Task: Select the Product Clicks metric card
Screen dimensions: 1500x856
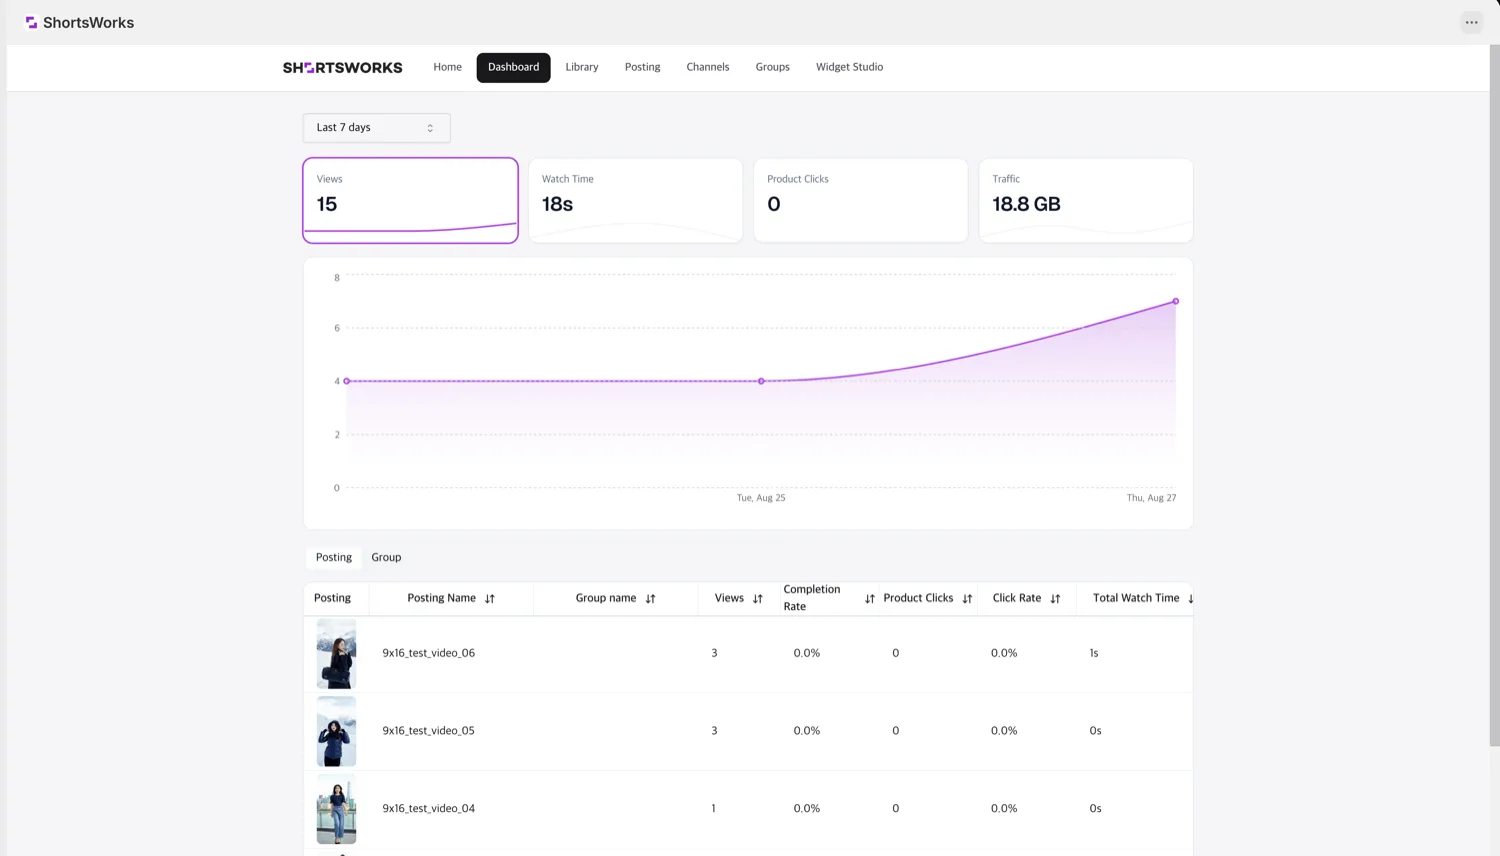Action: [x=860, y=200]
